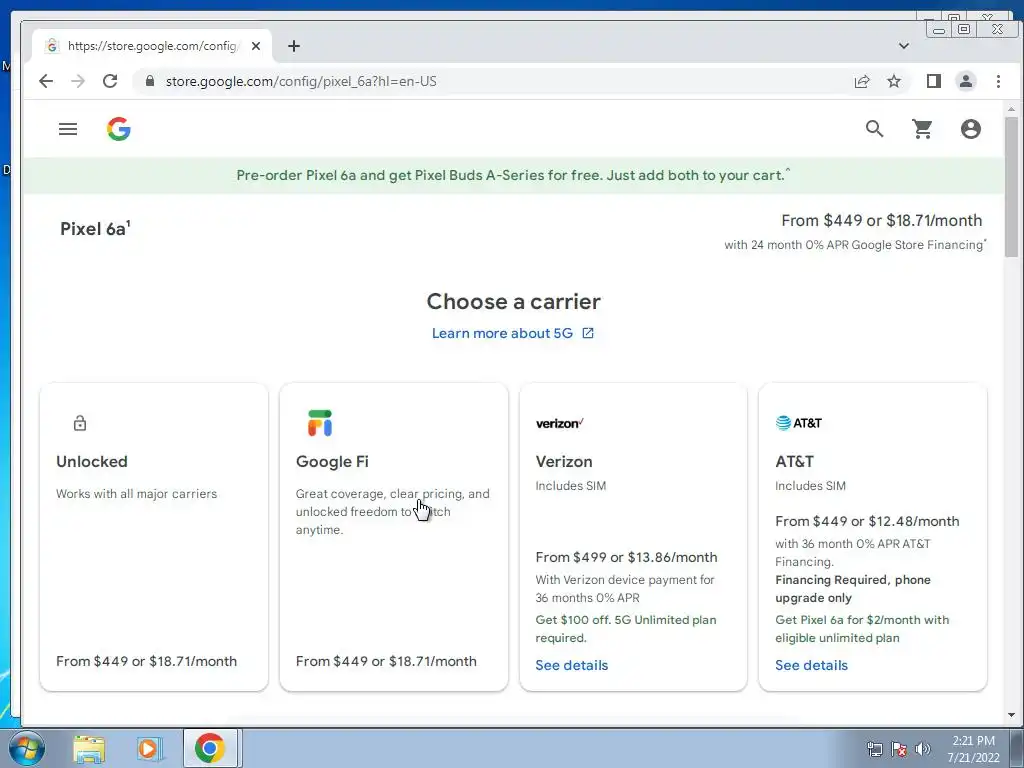Open a new browser tab
The width and height of the screenshot is (1024, 768).
tap(294, 46)
